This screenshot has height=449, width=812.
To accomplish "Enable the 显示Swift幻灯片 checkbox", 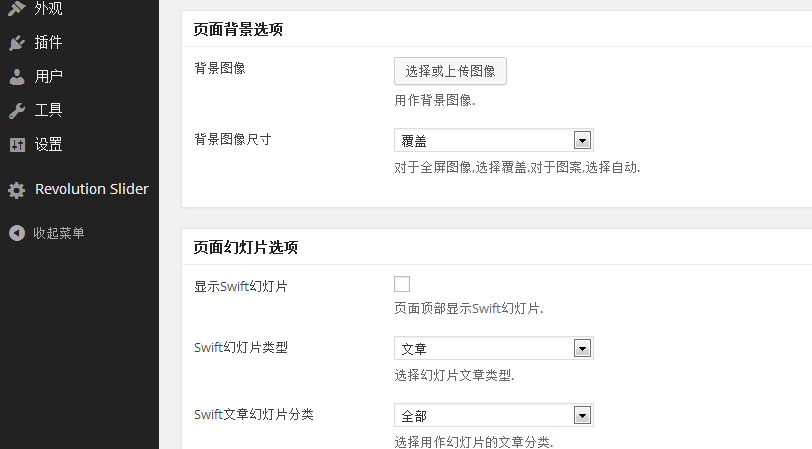I will click(402, 284).
